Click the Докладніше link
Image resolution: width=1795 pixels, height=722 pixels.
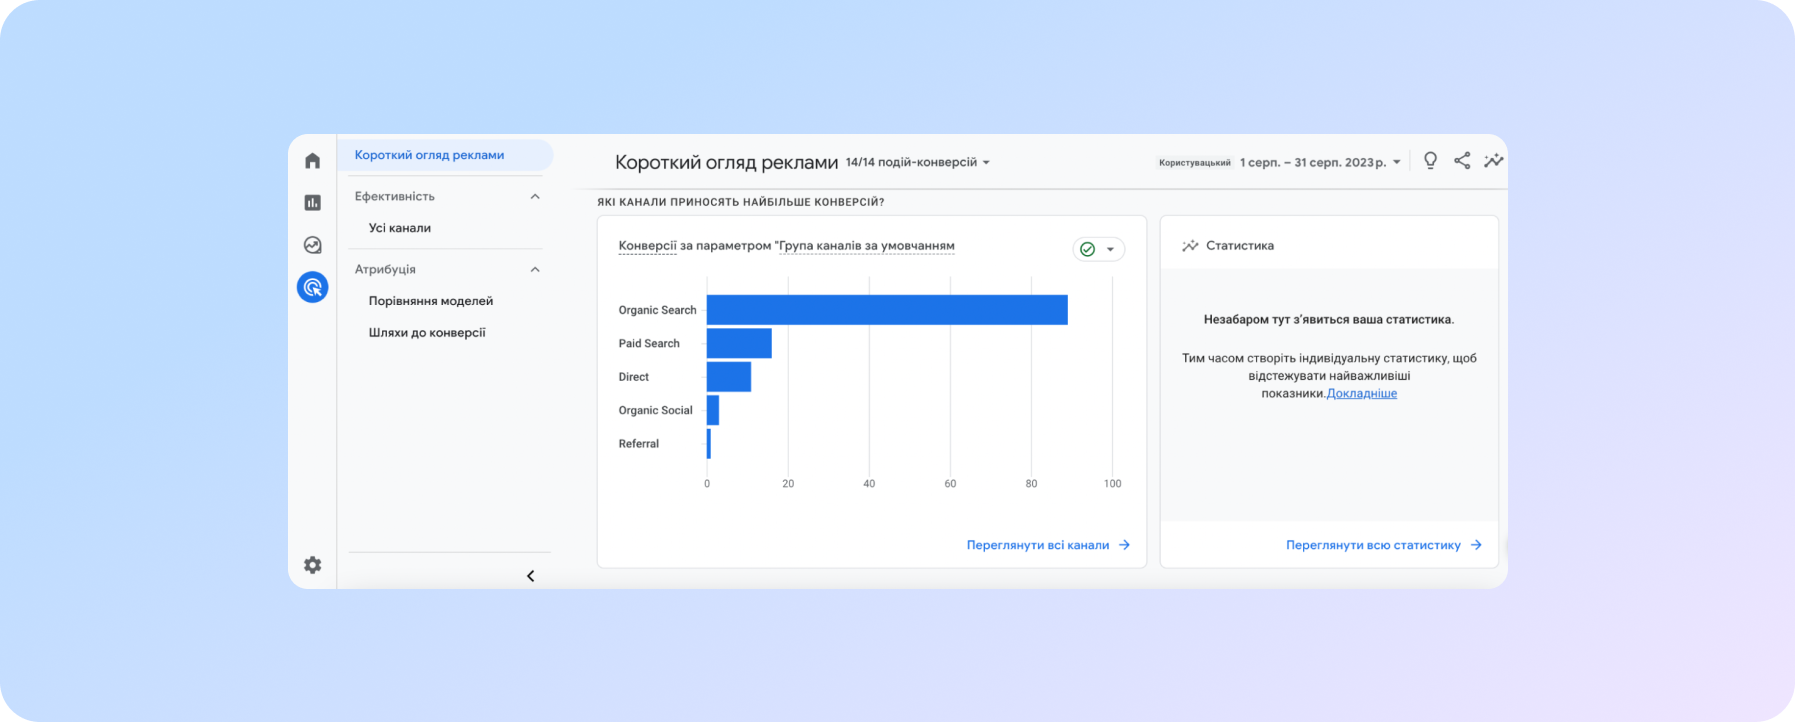[1361, 394]
